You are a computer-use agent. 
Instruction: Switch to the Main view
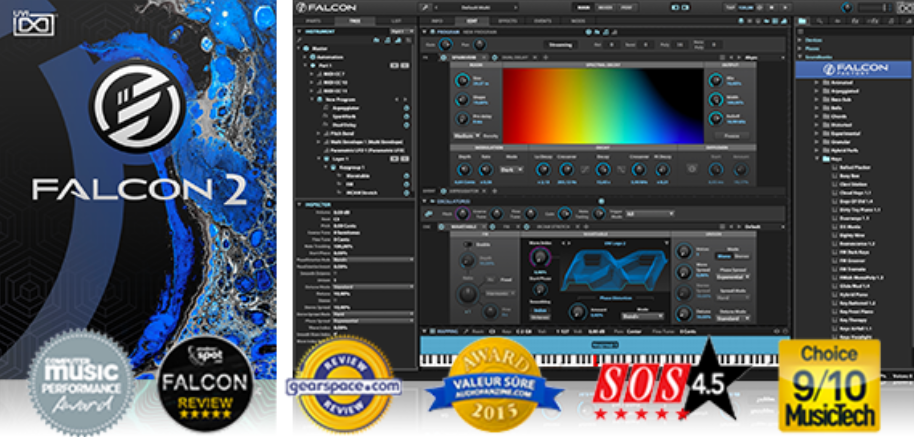coord(583,8)
